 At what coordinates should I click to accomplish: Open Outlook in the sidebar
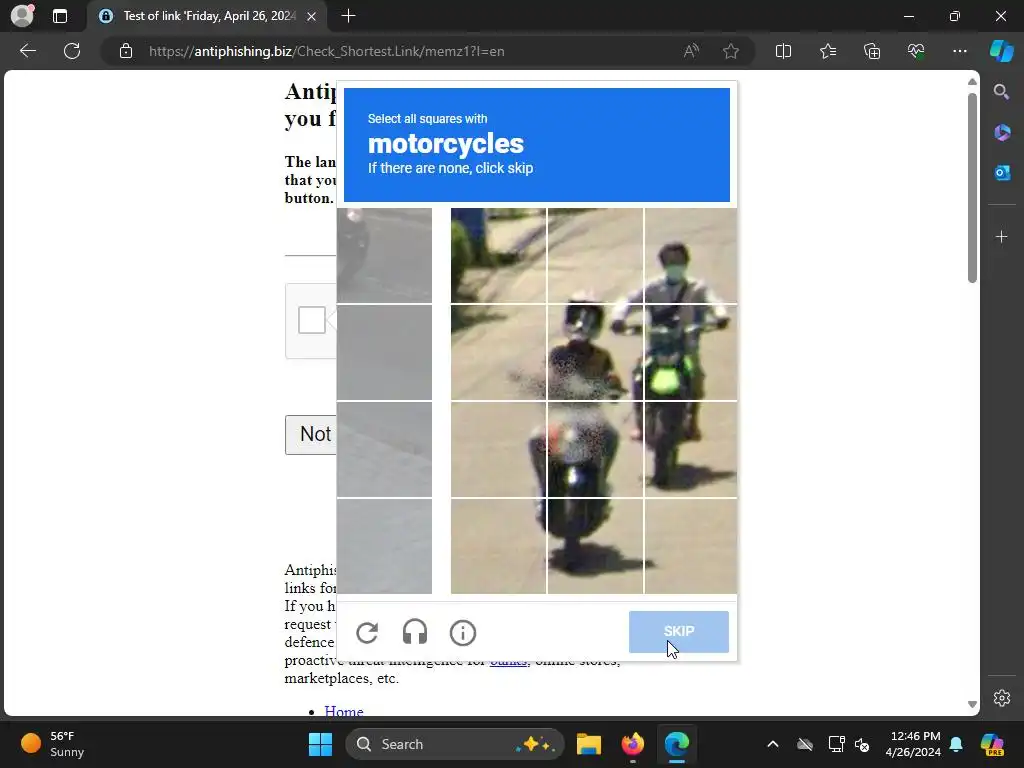click(x=1002, y=172)
